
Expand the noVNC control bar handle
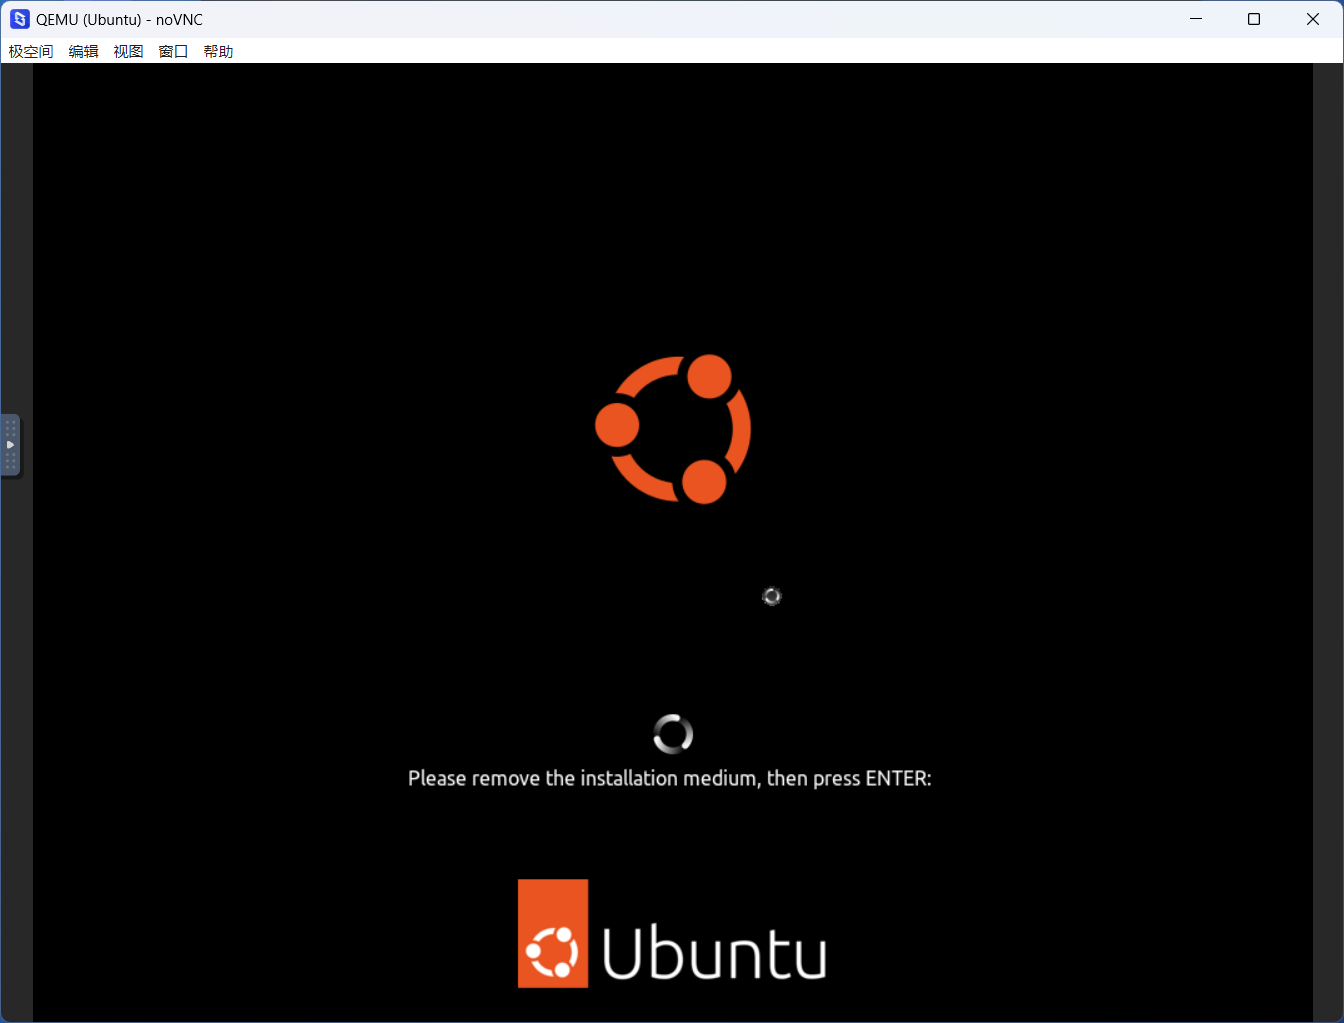click(10, 445)
